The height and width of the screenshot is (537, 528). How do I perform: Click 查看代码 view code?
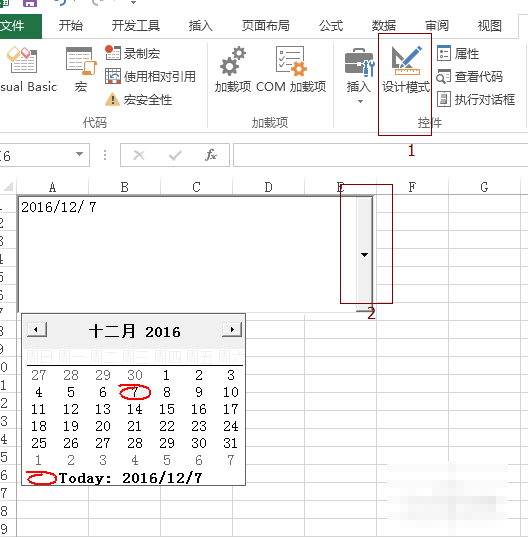[469, 77]
